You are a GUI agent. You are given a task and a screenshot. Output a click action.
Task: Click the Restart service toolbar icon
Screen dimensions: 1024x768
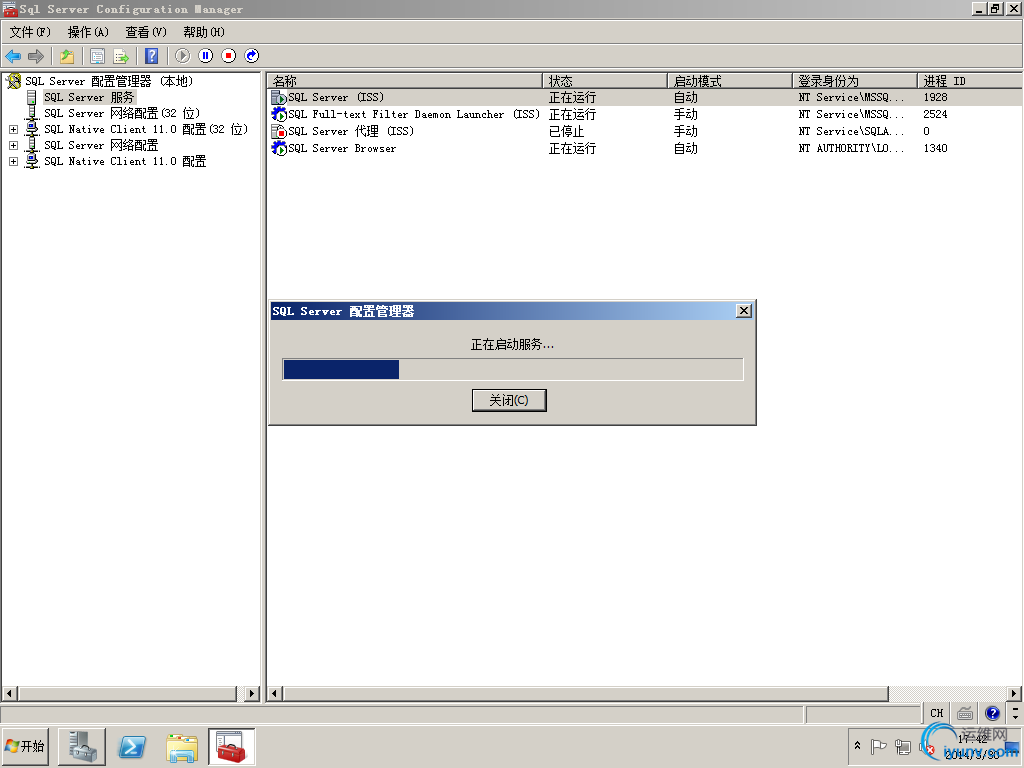252,56
